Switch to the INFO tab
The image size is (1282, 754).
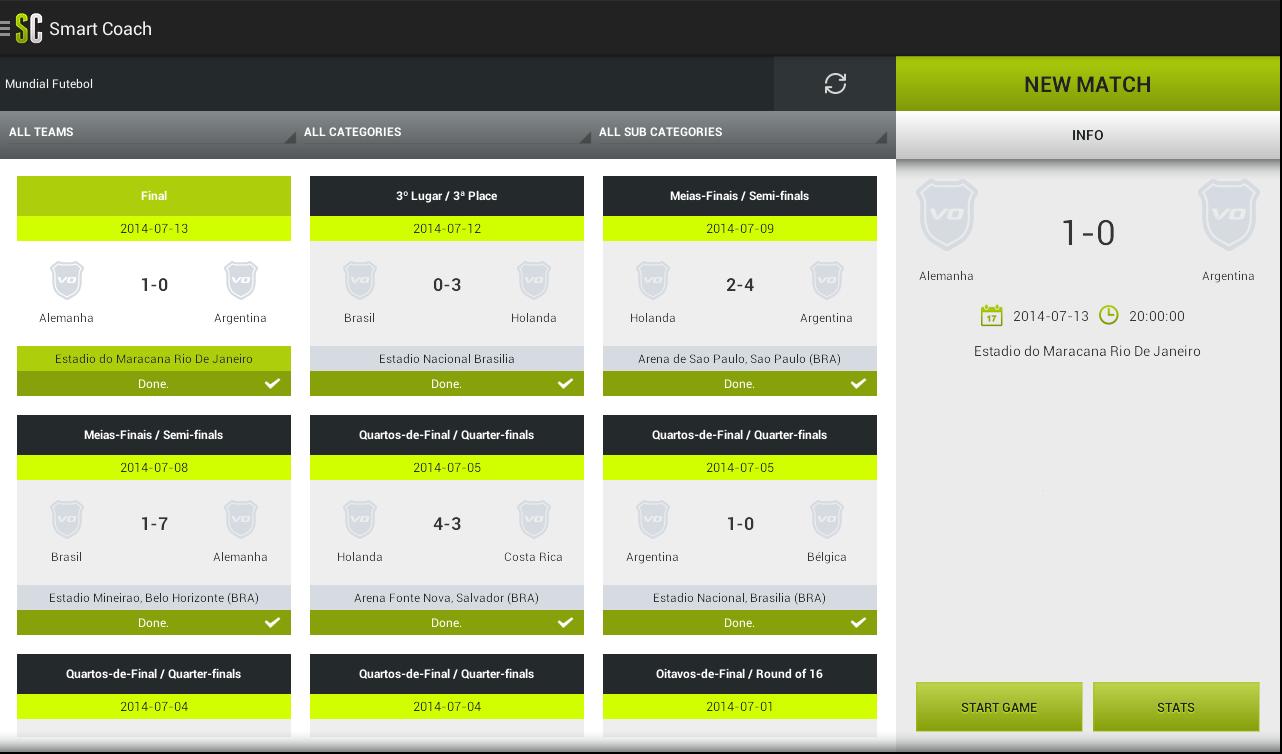(x=1088, y=135)
